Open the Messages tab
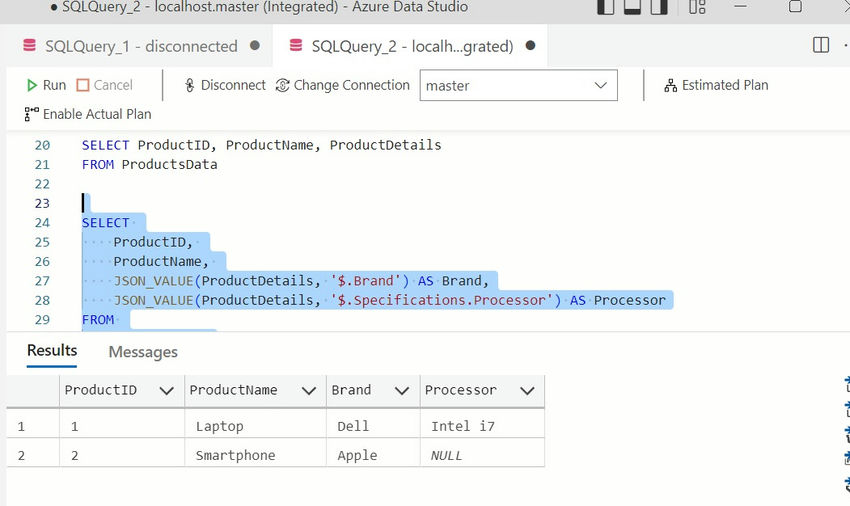850x506 pixels. point(143,352)
